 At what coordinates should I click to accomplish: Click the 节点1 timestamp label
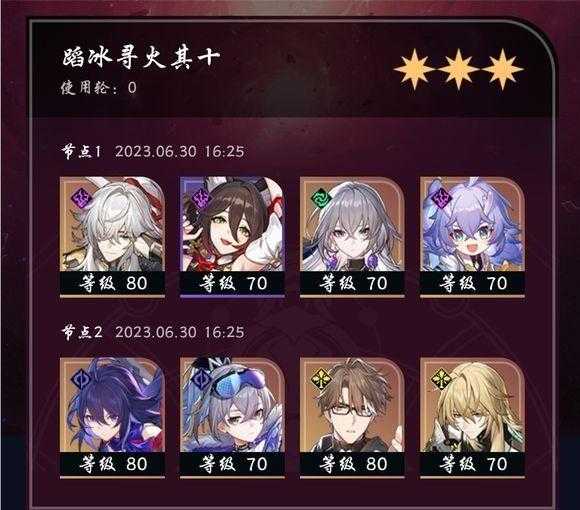(x=179, y=152)
